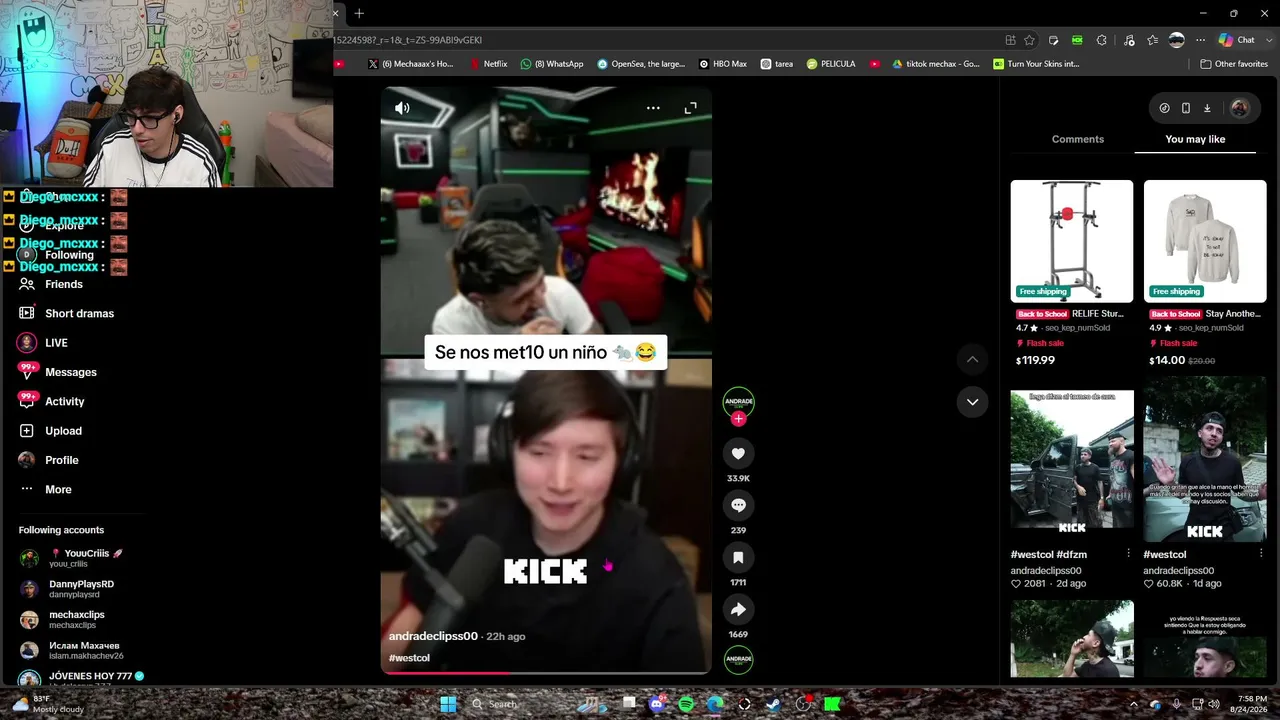Screen dimensions: 1280x720
Task: Open the RELIFE power tower product
Action: 1072,273
